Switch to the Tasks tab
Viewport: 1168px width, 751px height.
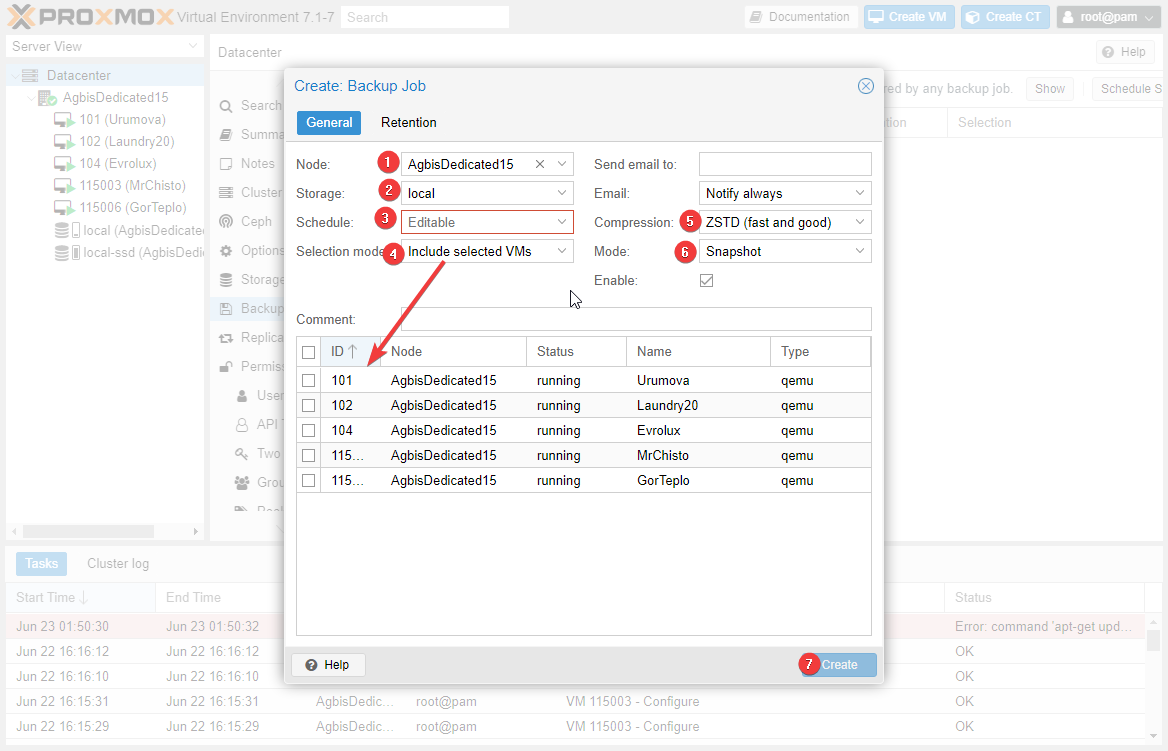coord(41,563)
